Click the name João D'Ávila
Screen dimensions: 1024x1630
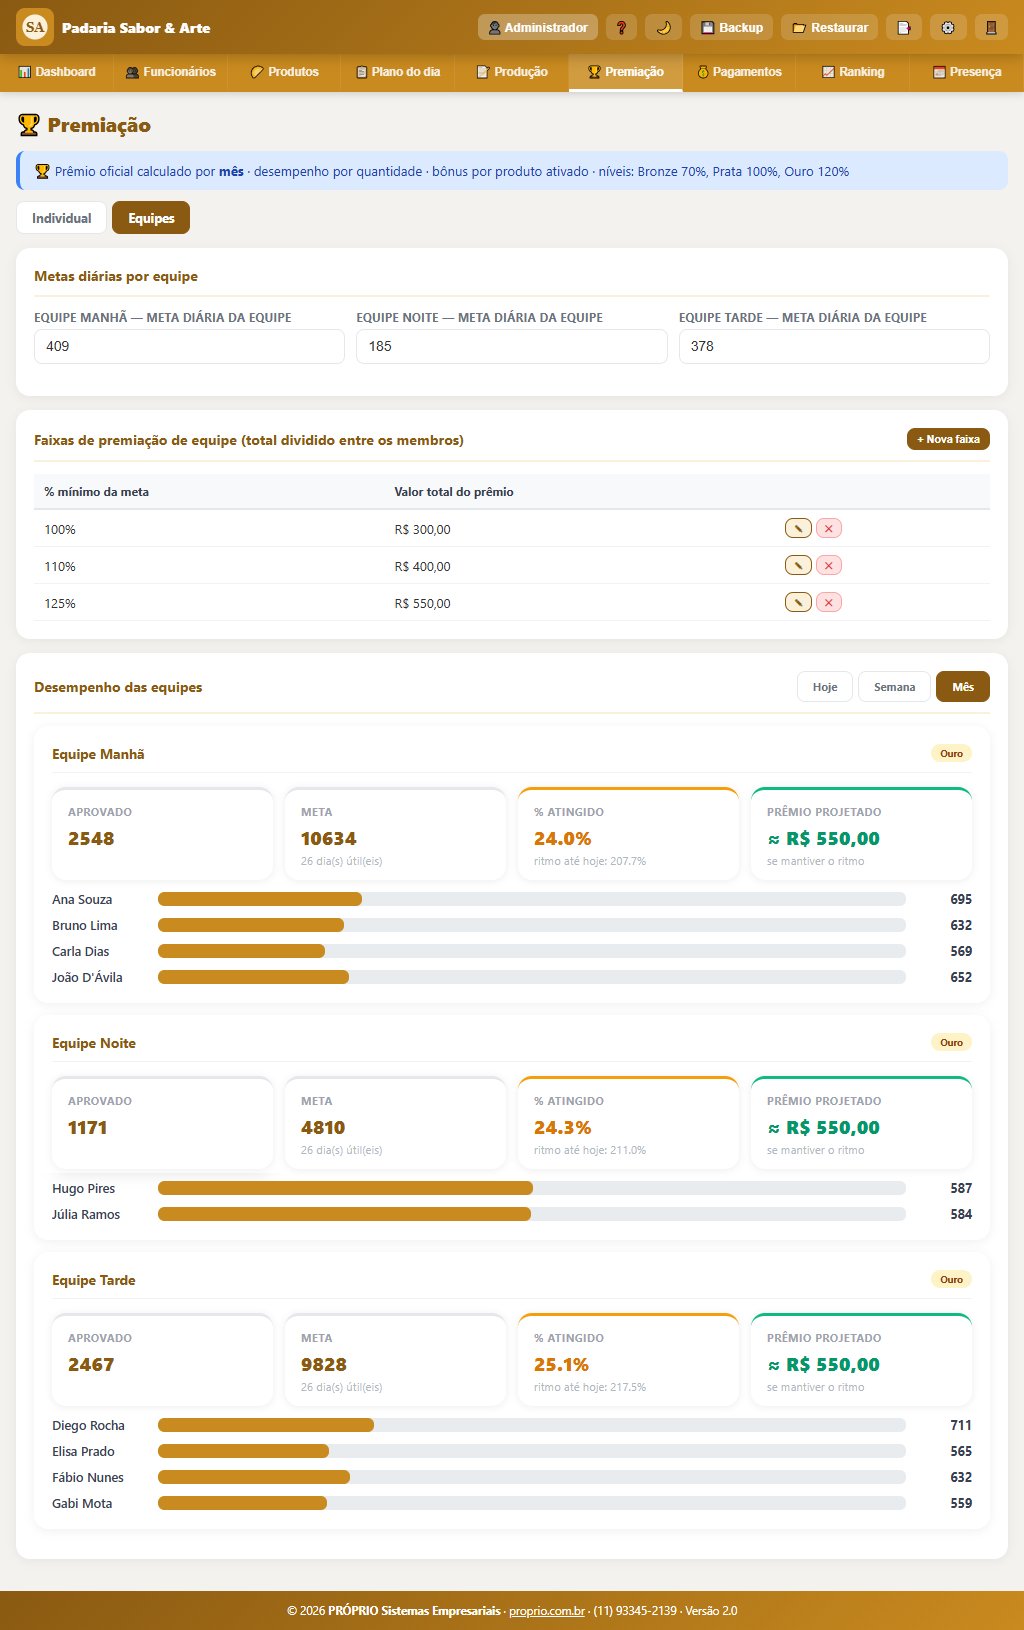point(87,977)
